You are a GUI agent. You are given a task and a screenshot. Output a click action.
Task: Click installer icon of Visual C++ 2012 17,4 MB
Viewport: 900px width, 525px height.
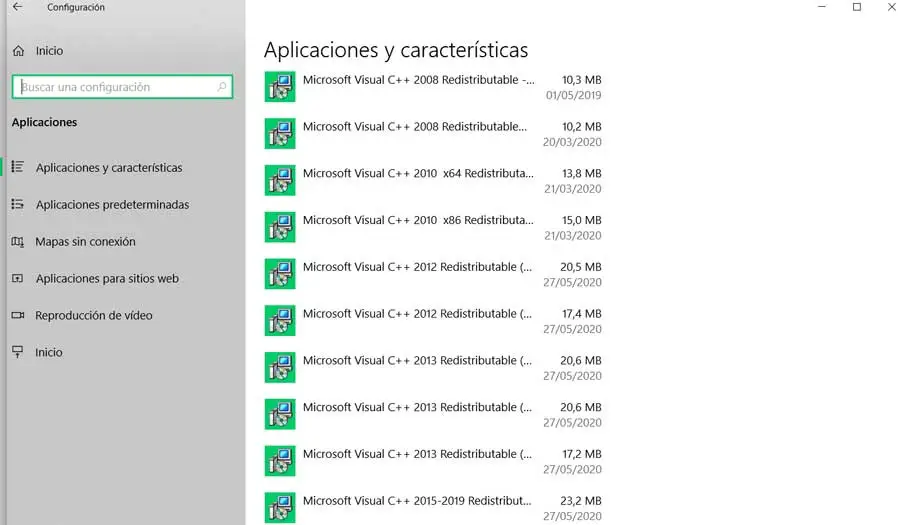pyautogui.click(x=280, y=321)
